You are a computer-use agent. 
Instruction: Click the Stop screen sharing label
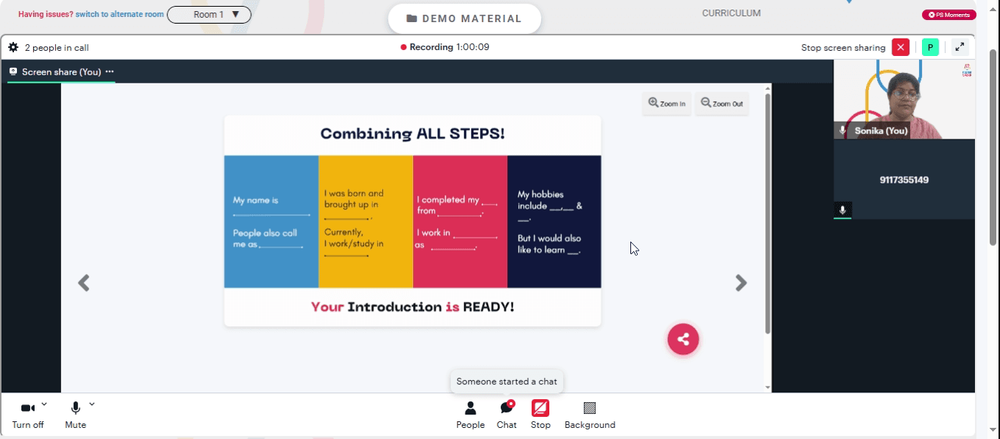[843, 47]
